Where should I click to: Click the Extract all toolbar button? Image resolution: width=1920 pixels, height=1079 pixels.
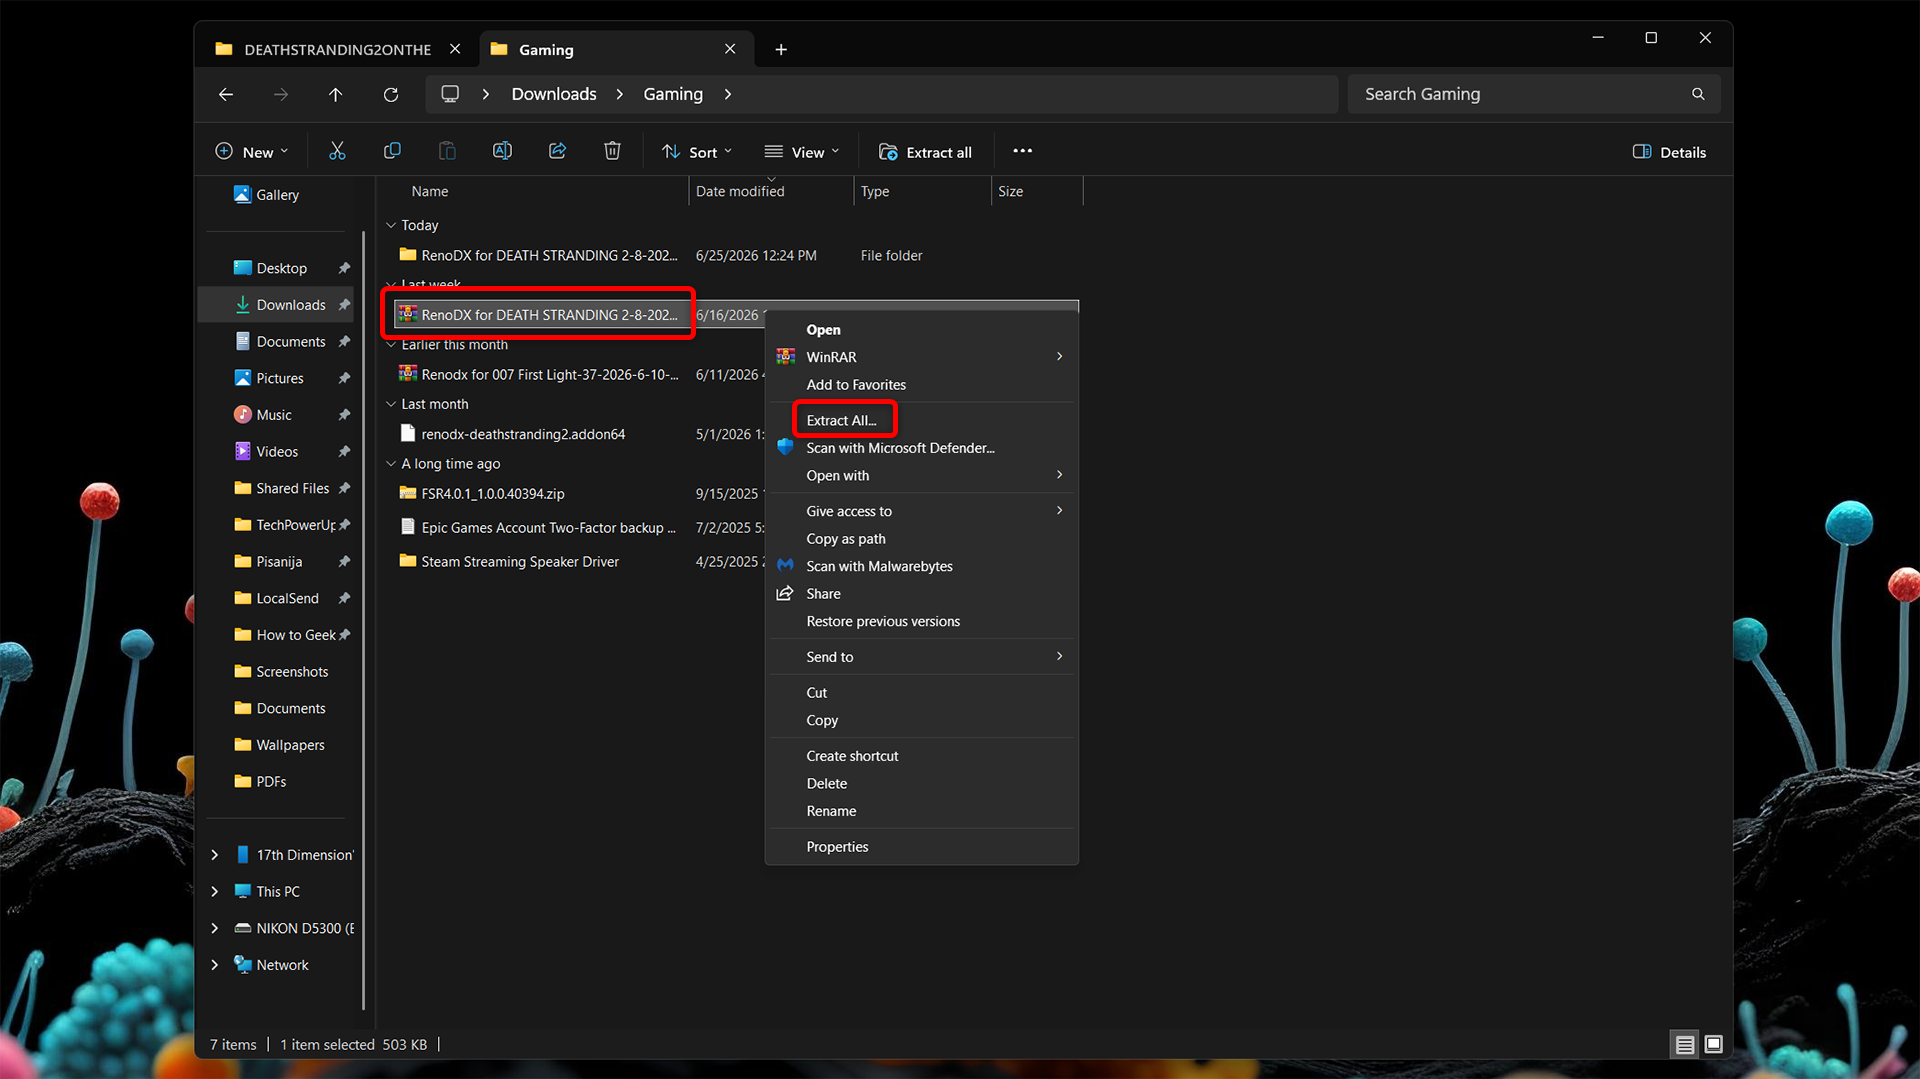tap(925, 152)
